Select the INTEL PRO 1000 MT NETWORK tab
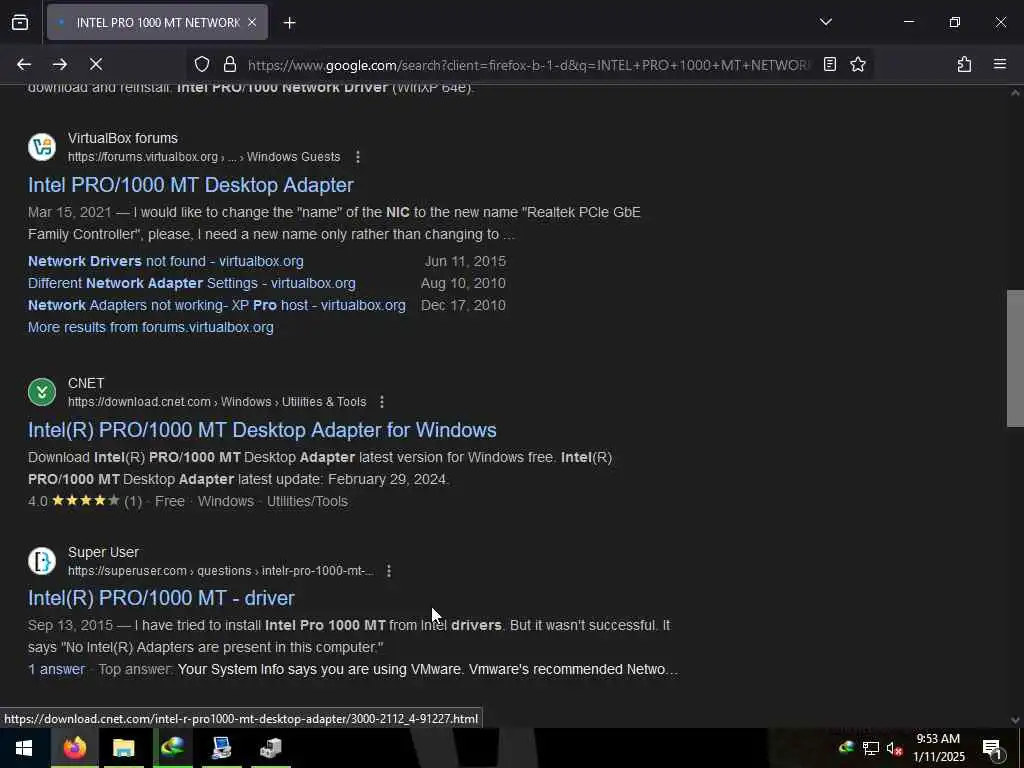 click(x=157, y=22)
